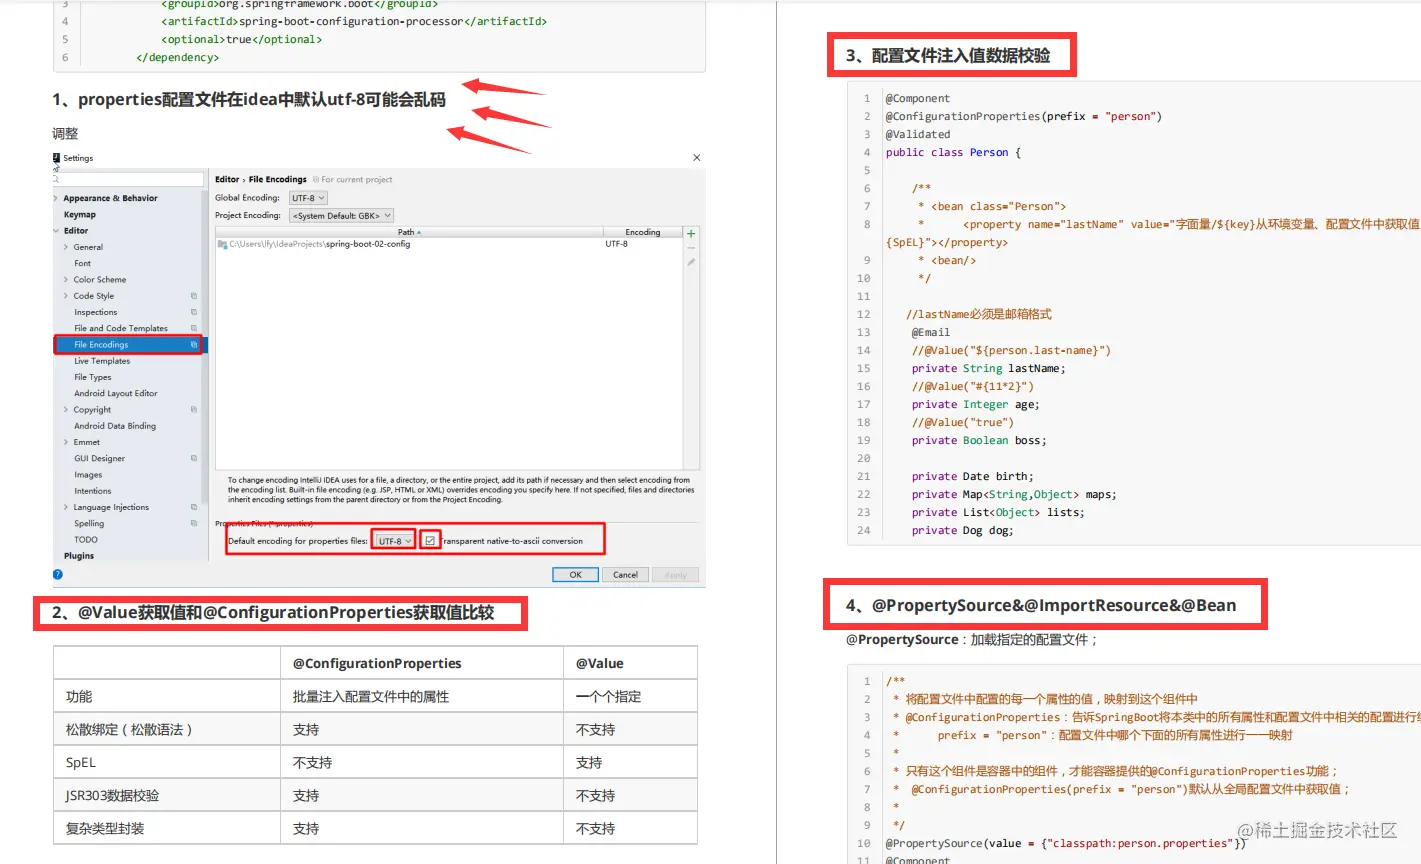Expand the Emmet node arrow

pyautogui.click(x=66, y=442)
